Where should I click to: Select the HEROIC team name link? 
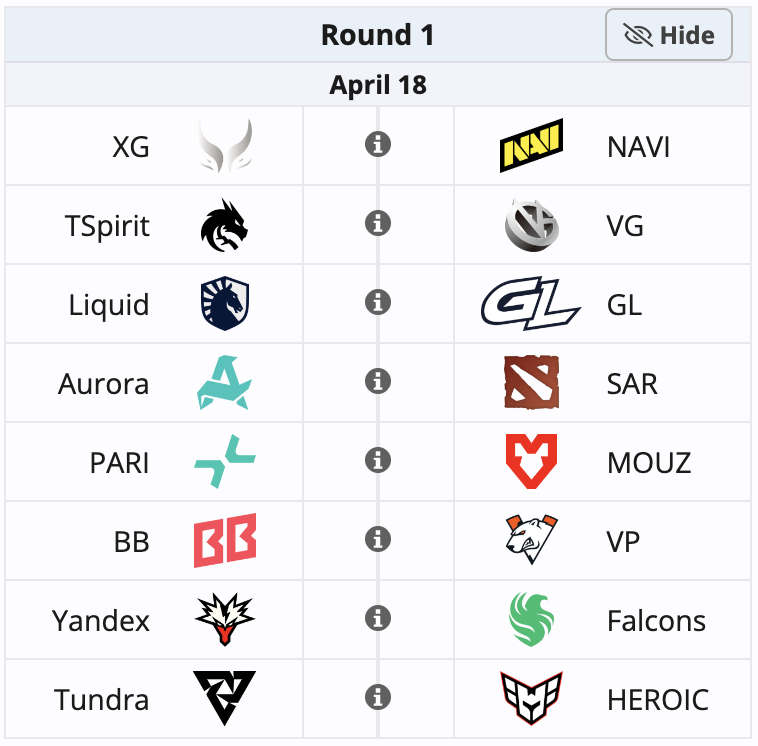point(657,700)
